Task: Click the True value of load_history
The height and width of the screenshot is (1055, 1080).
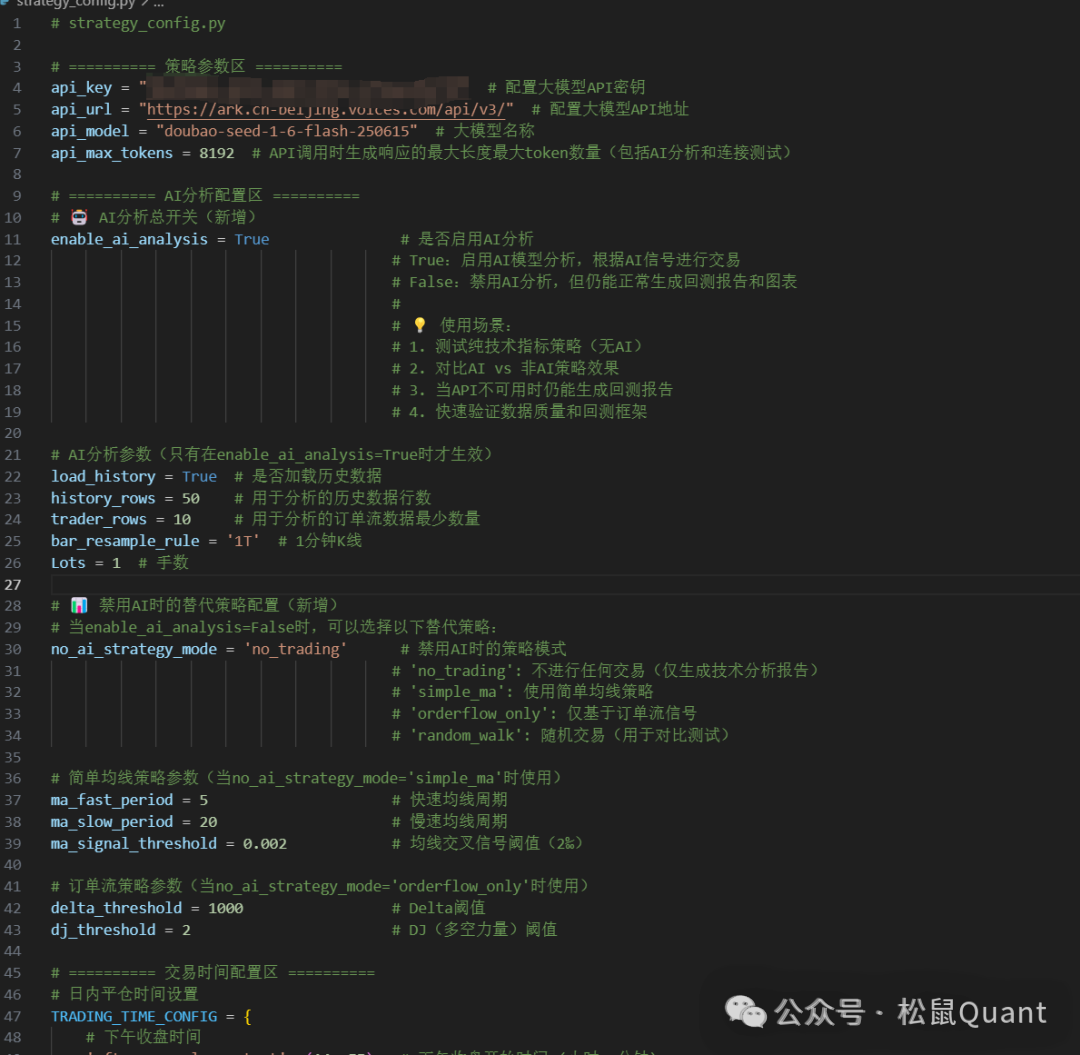Action: point(199,477)
